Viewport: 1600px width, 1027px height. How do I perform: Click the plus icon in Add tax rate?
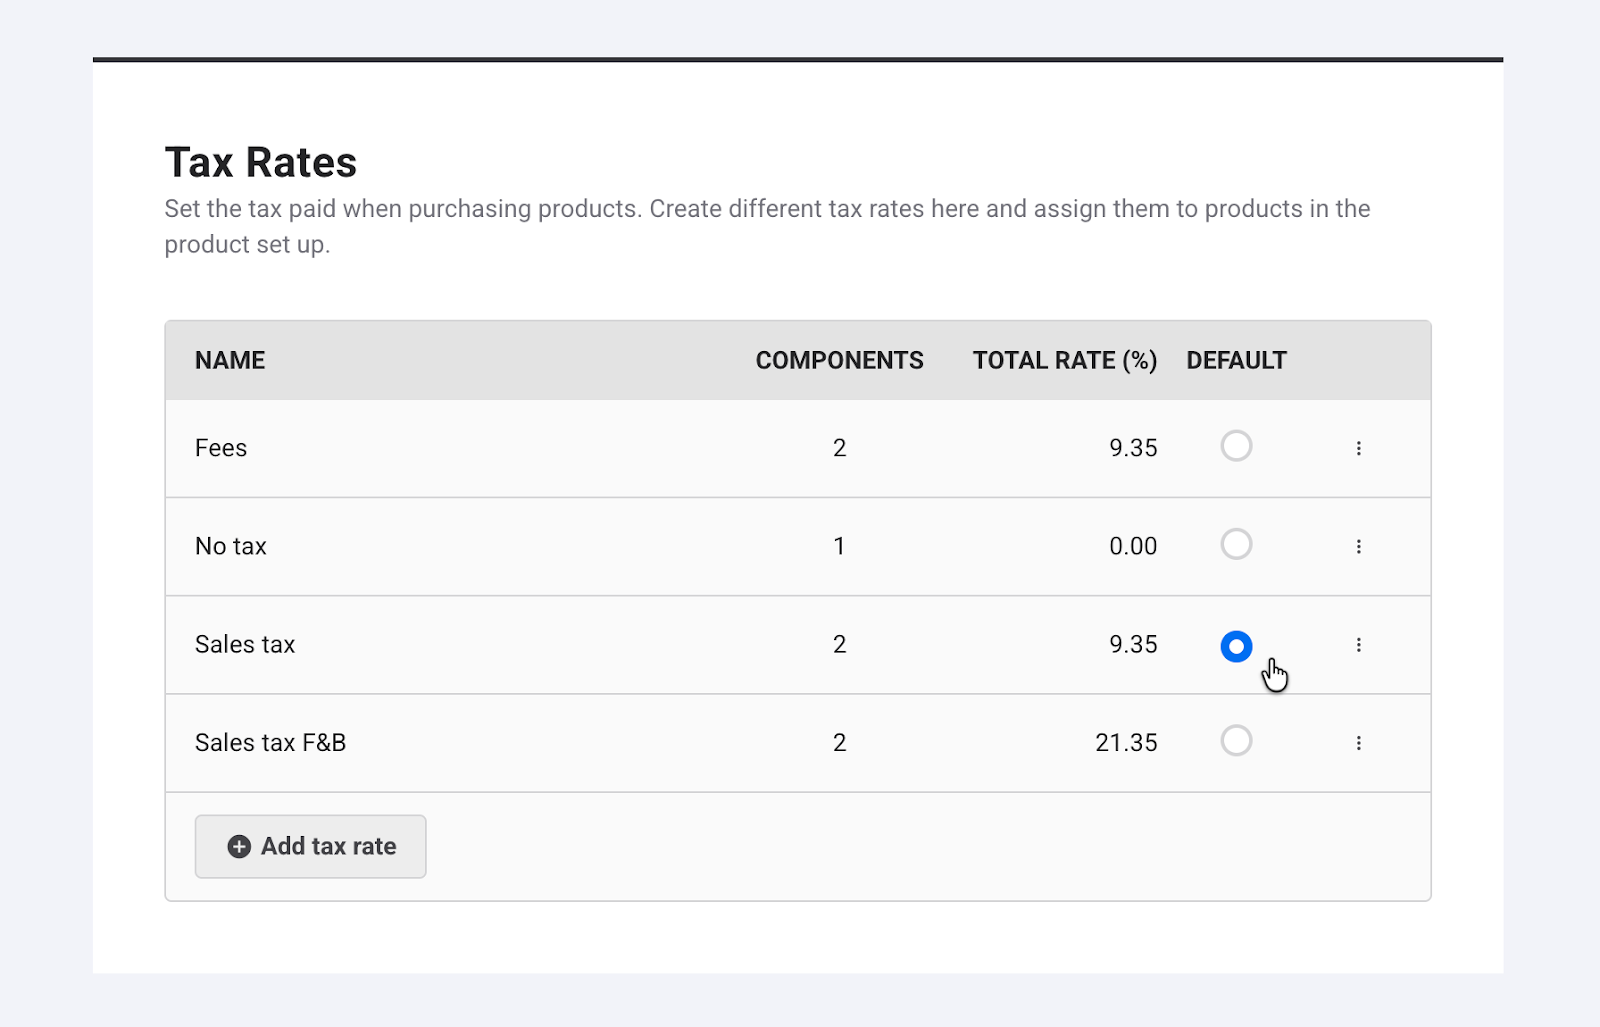tap(239, 847)
